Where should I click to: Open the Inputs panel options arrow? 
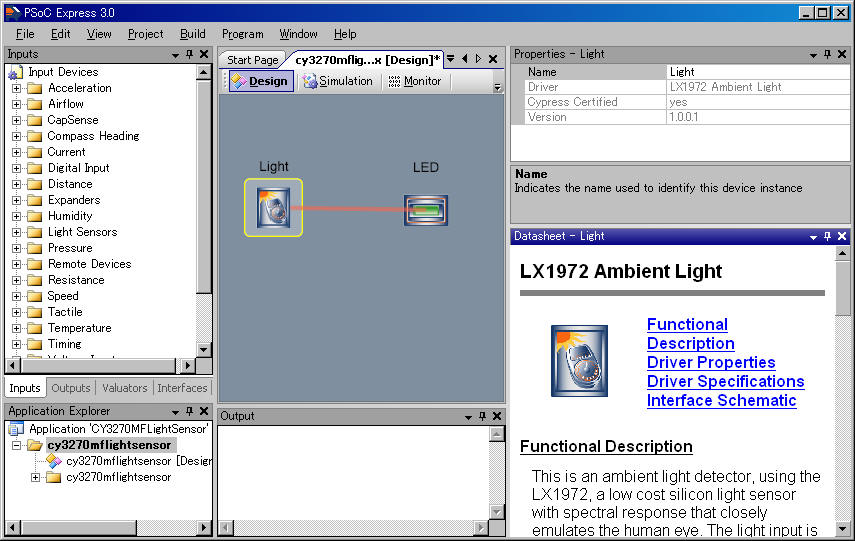(x=175, y=55)
